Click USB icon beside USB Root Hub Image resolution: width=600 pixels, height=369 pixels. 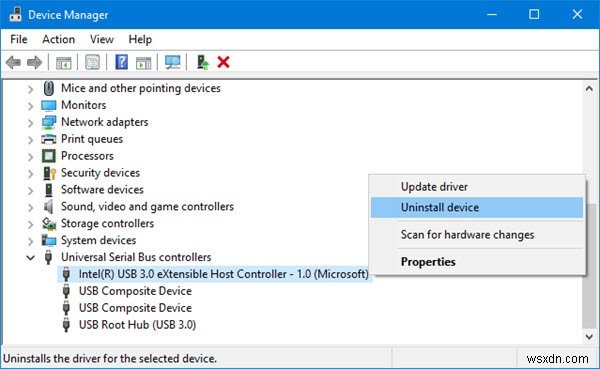tap(66, 325)
